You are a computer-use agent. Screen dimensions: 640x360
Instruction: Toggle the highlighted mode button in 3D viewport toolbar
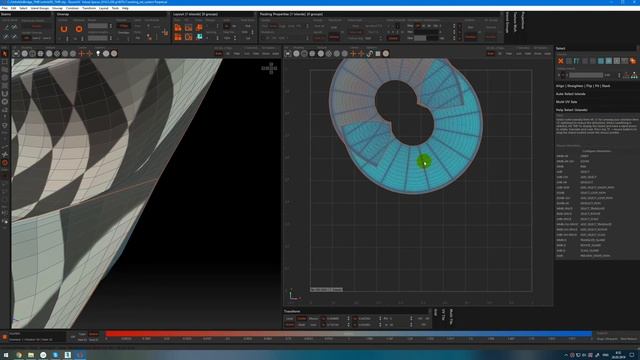219,53
